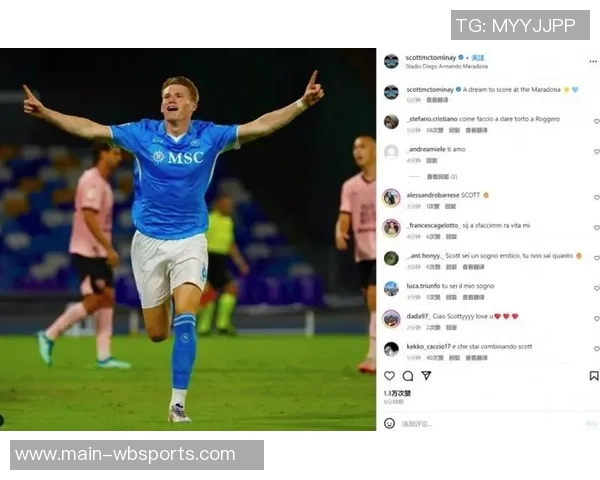Open the Stadio Diego Armando Maradona location
This screenshot has width=600, height=480.
447,66
